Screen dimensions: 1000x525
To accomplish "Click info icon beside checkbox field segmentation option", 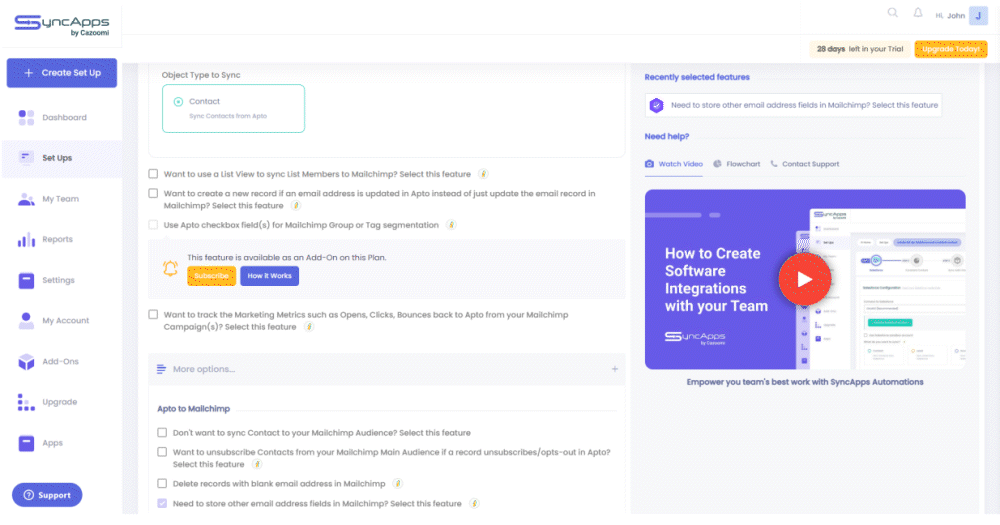I will (x=451, y=225).
